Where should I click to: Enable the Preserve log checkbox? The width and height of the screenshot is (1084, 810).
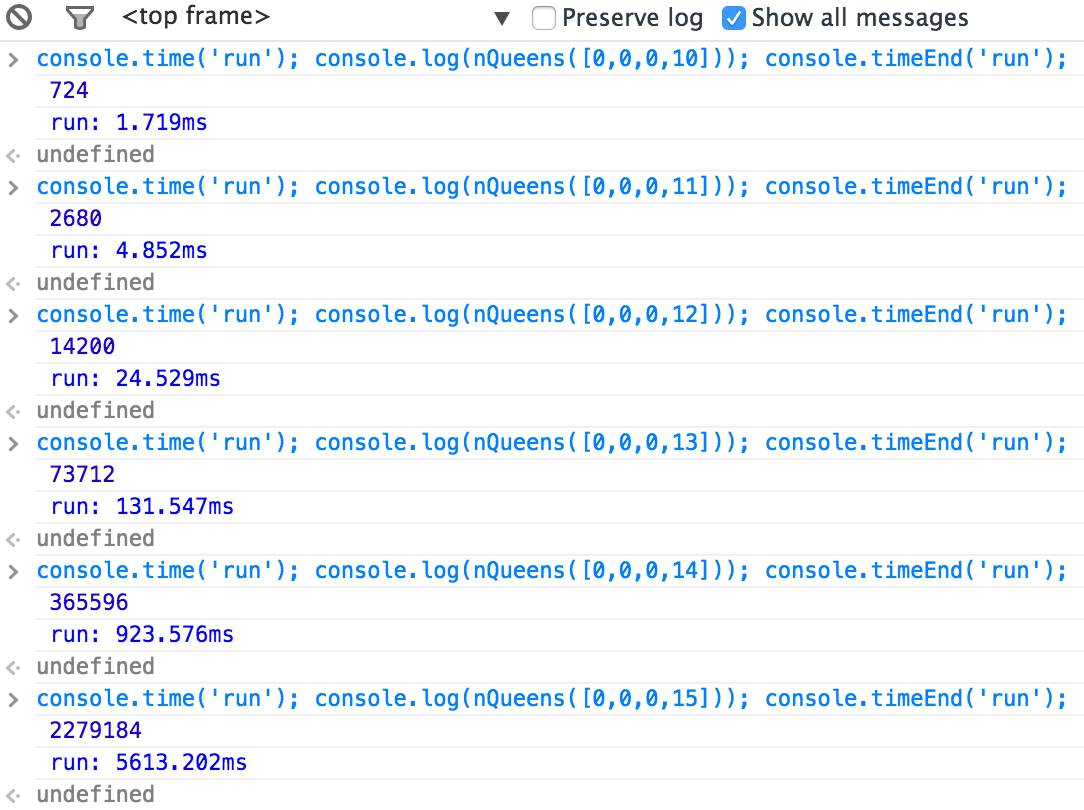pos(543,18)
